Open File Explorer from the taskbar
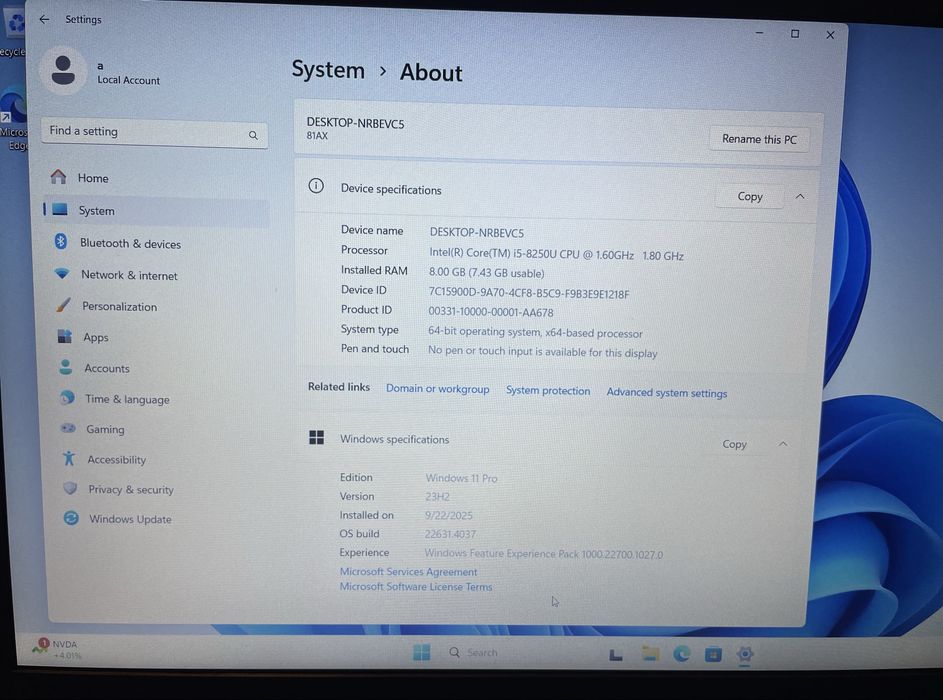 click(650, 654)
